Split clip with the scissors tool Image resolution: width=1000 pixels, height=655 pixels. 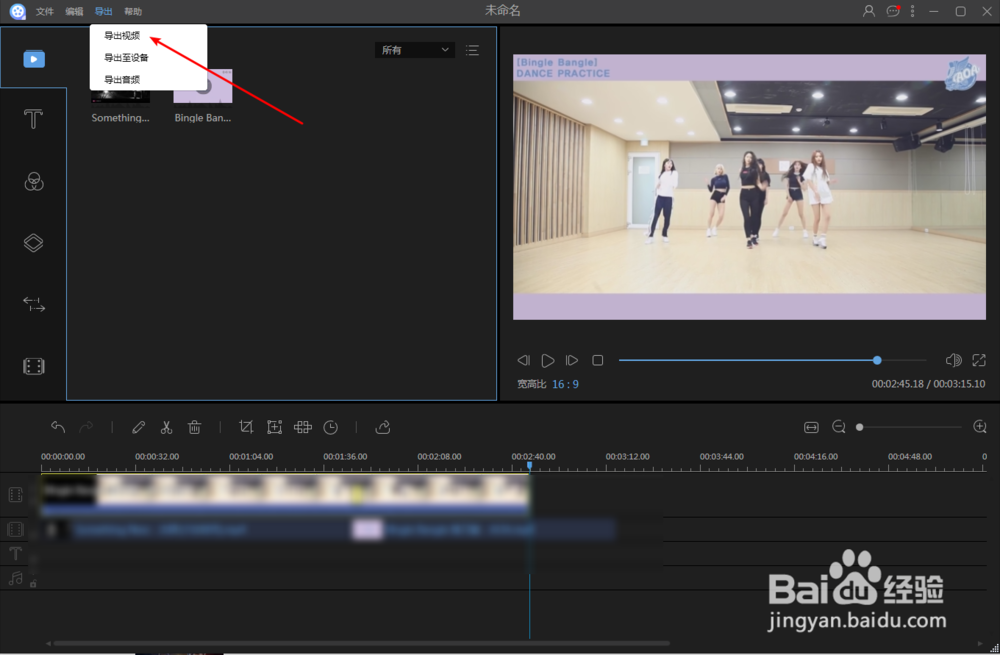click(x=166, y=427)
